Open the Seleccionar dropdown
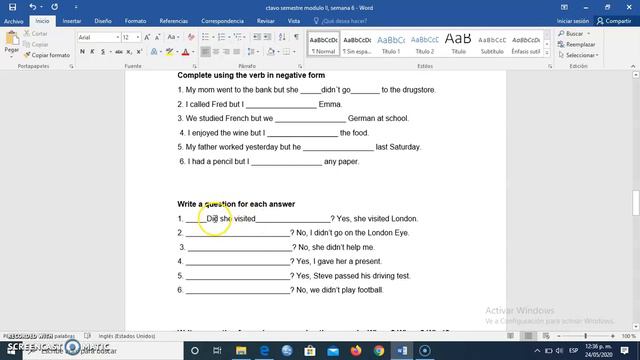The image size is (640, 360). click(579, 55)
